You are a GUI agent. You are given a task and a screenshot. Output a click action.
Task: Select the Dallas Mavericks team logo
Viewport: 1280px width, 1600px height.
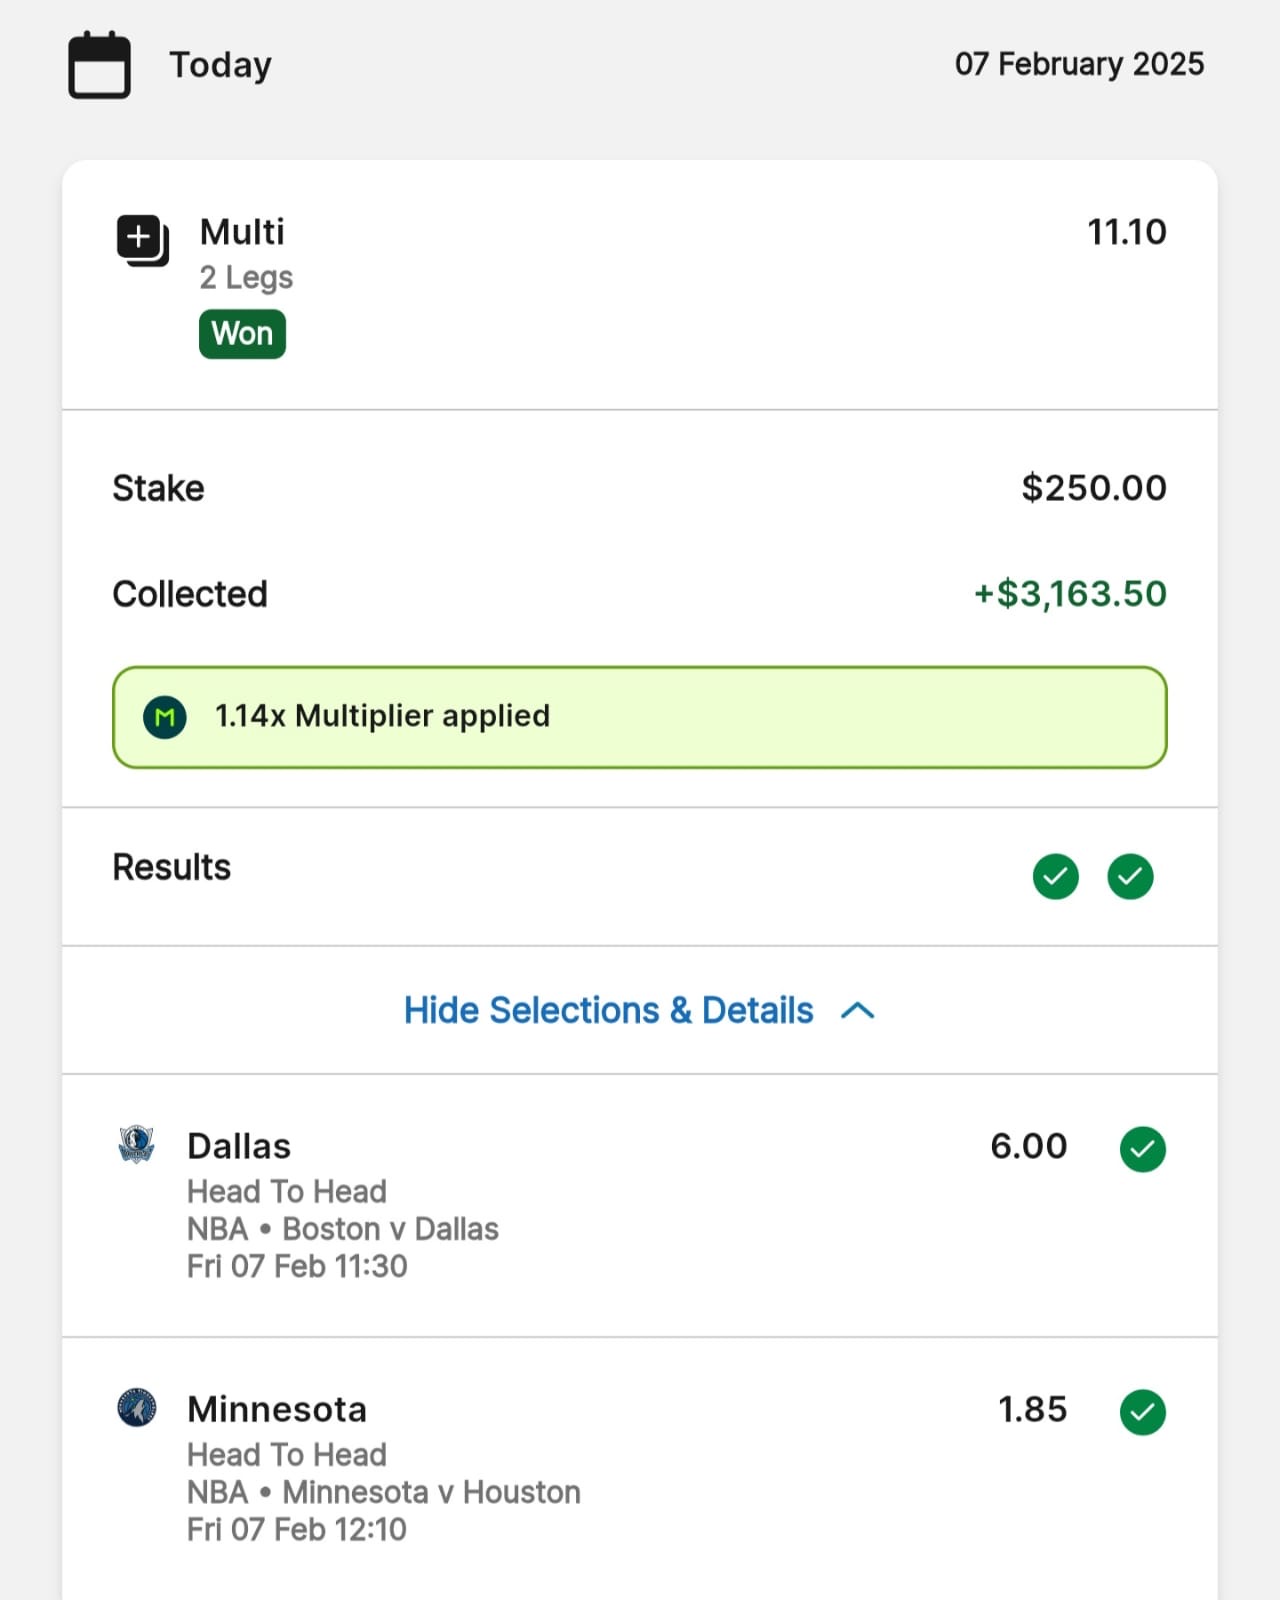(x=136, y=1144)
